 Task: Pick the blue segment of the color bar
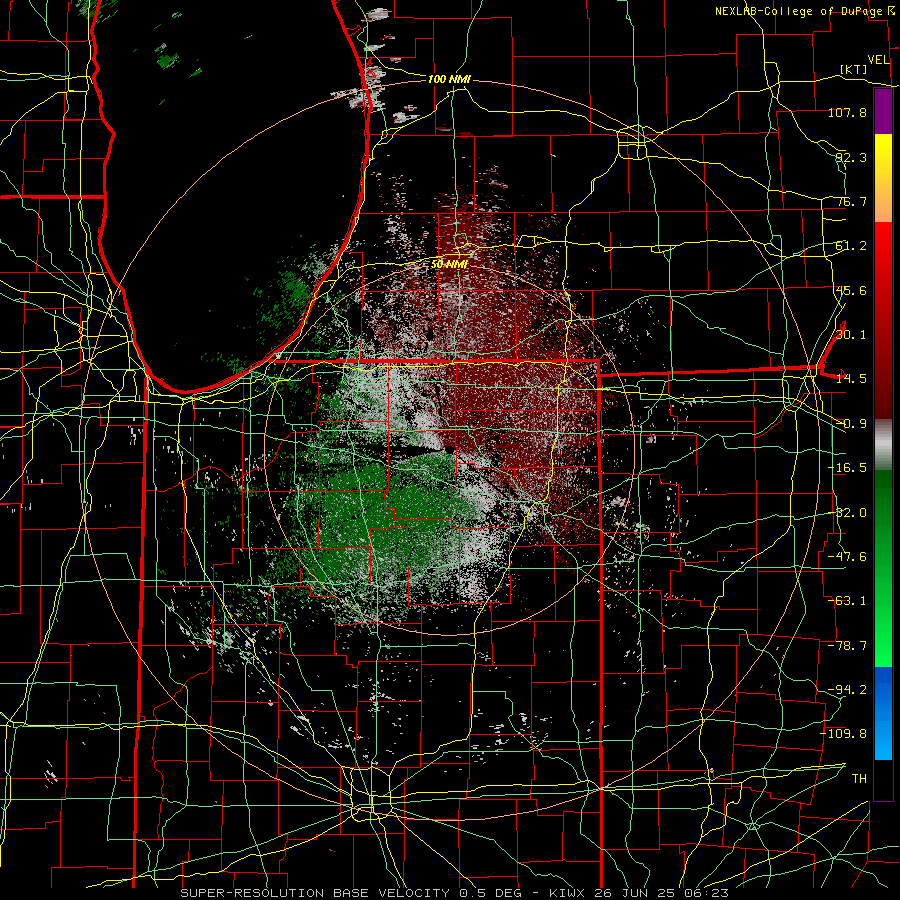pos(883,713)
